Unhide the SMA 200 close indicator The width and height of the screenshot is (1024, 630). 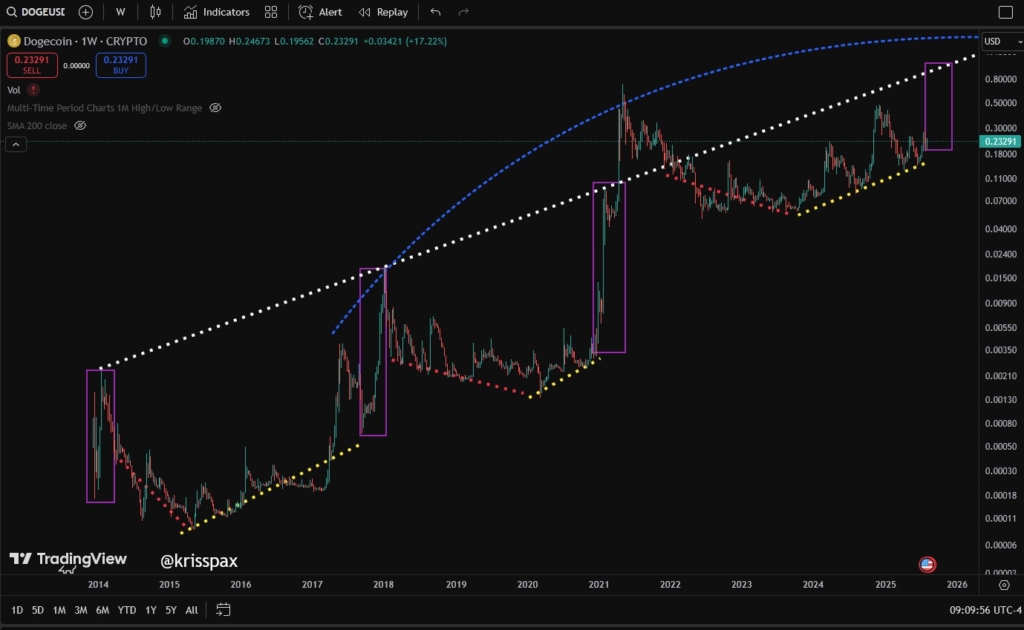pyautogui.click(x=80, y=125)
